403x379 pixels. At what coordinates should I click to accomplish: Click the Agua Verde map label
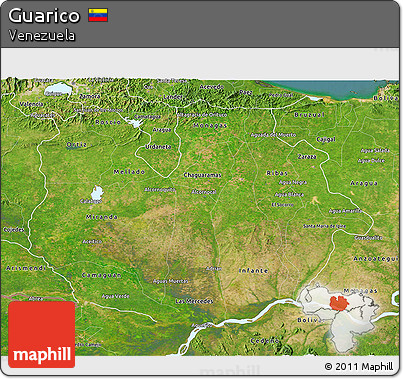click(115, 296)
